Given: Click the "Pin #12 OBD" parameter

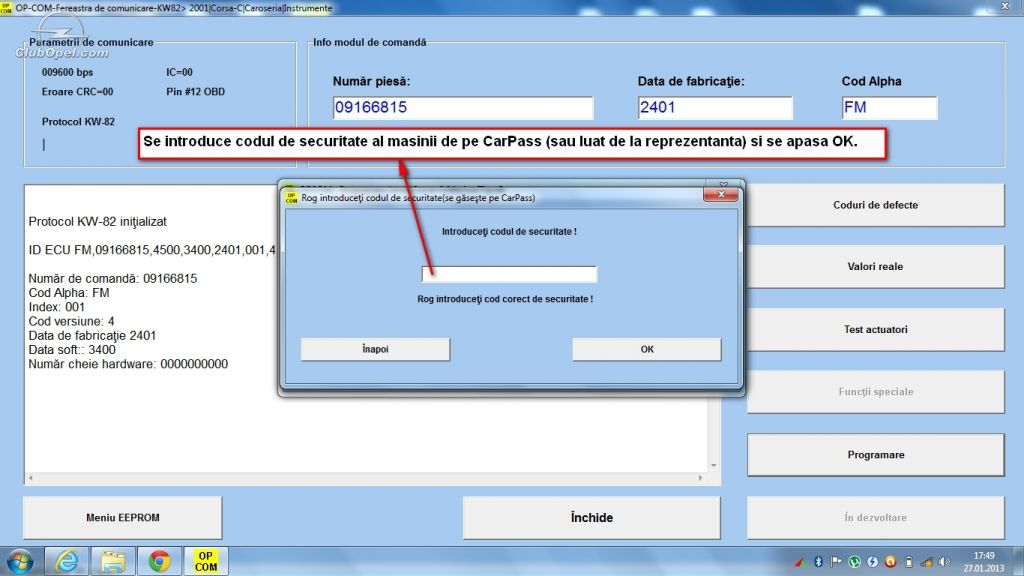Looking at the screenshot, I should (195, 92).
